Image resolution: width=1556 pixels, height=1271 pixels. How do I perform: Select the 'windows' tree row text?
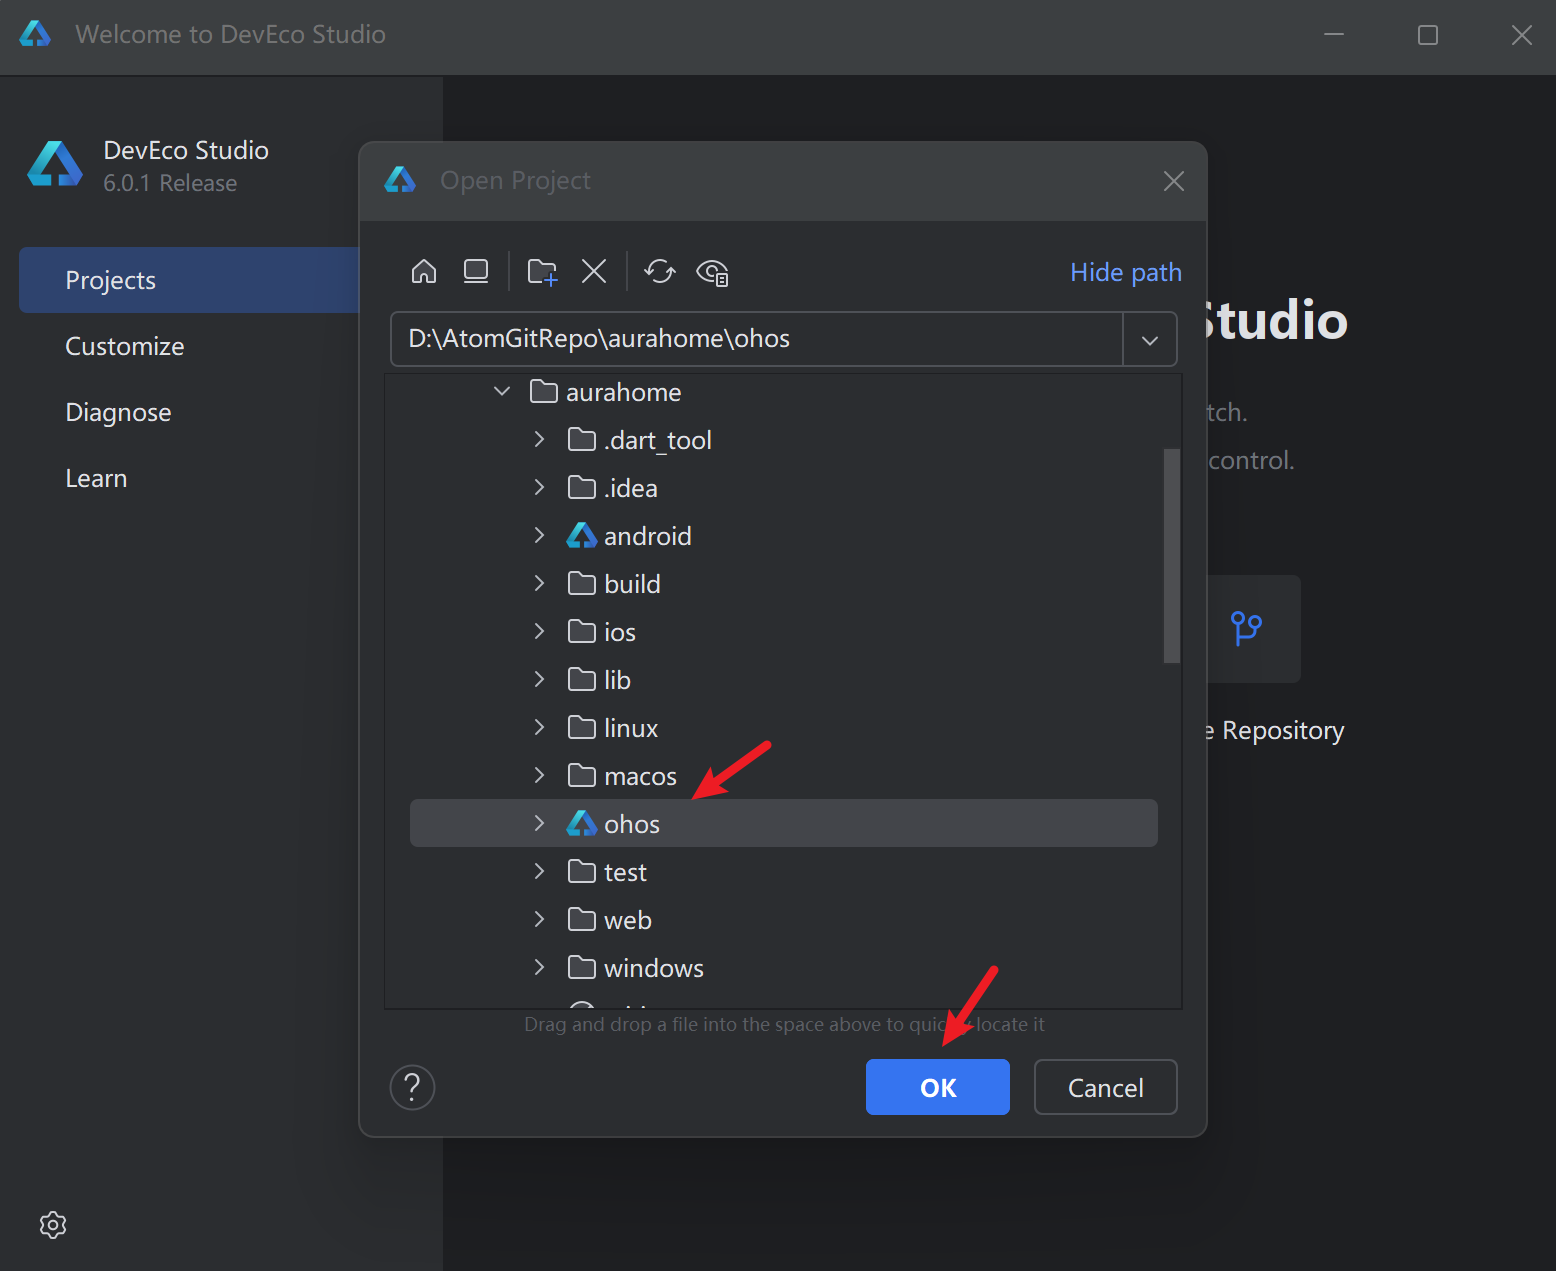click(x=654, y=968)
